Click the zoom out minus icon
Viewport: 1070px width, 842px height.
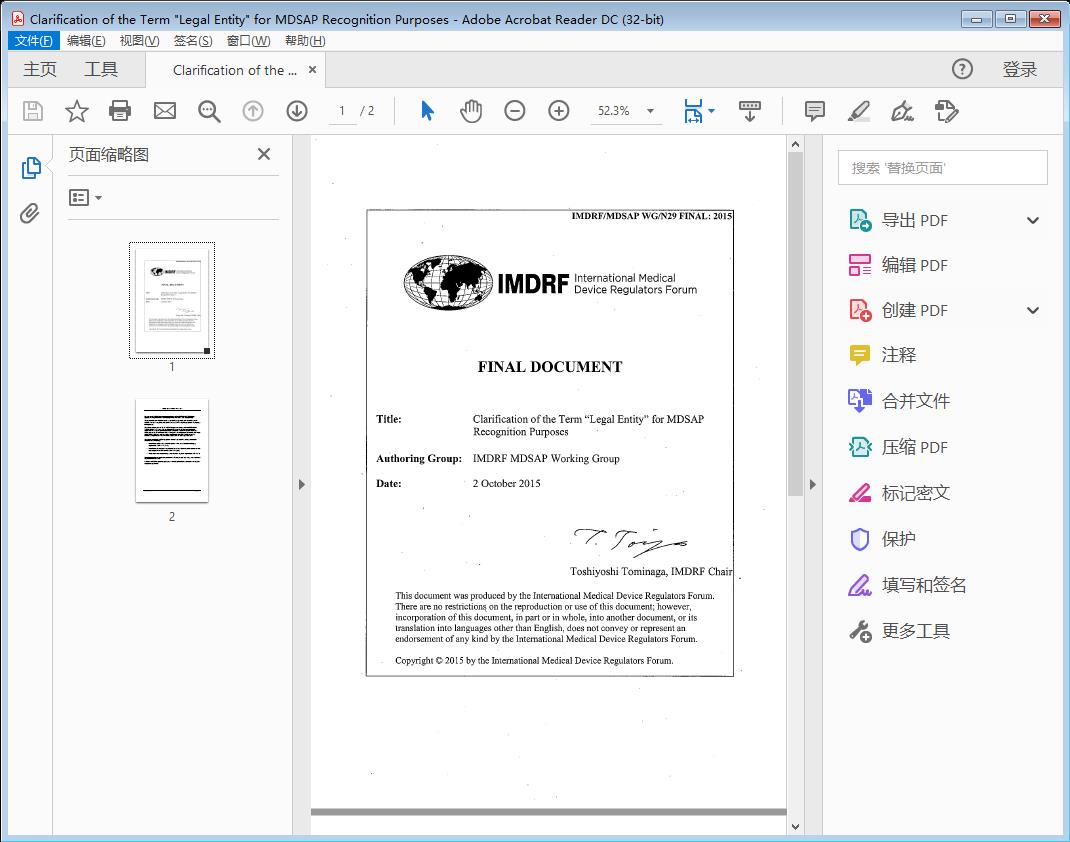pos(515,110)
